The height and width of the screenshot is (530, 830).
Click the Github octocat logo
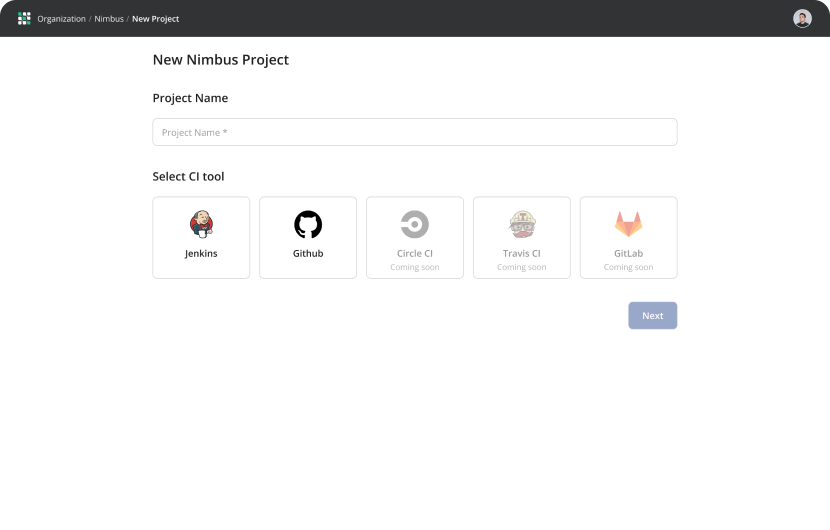308,224
